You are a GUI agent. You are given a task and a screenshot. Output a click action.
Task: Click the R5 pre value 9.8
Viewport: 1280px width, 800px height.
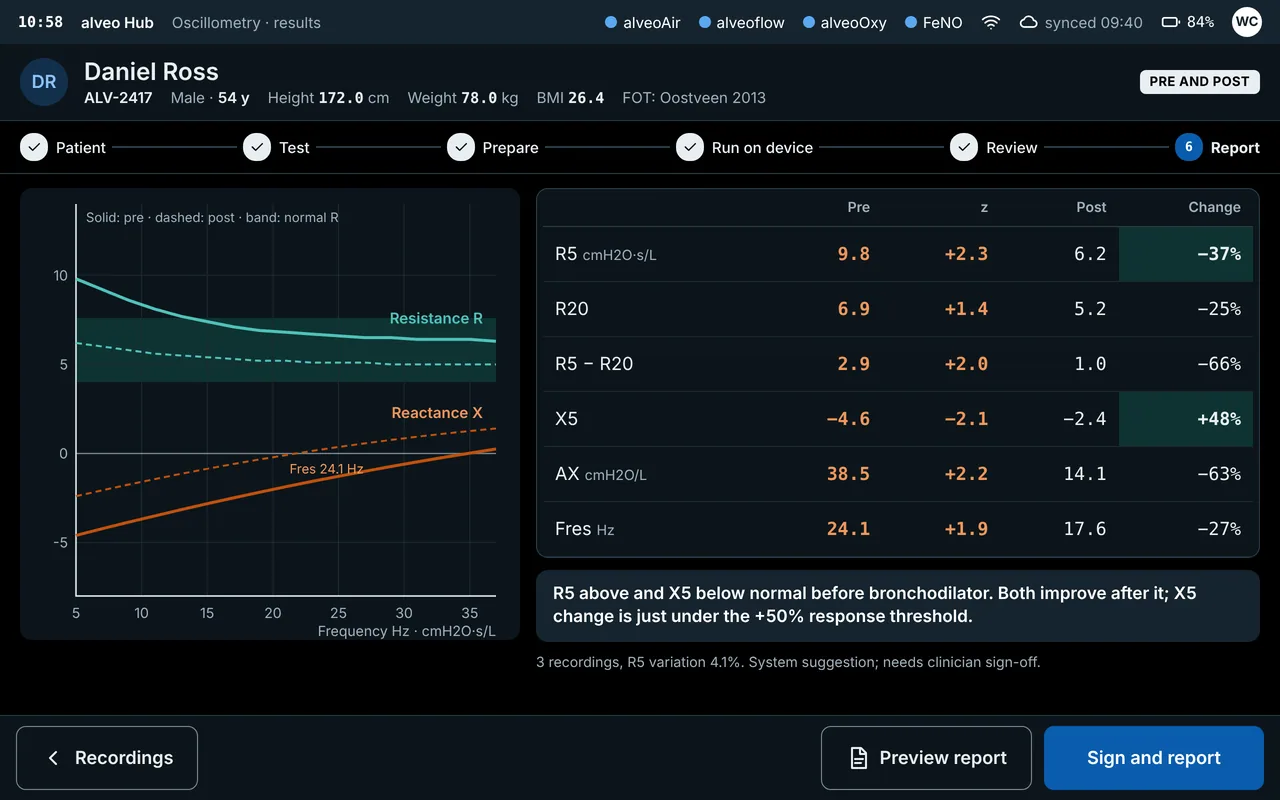[x=853, y=254]
